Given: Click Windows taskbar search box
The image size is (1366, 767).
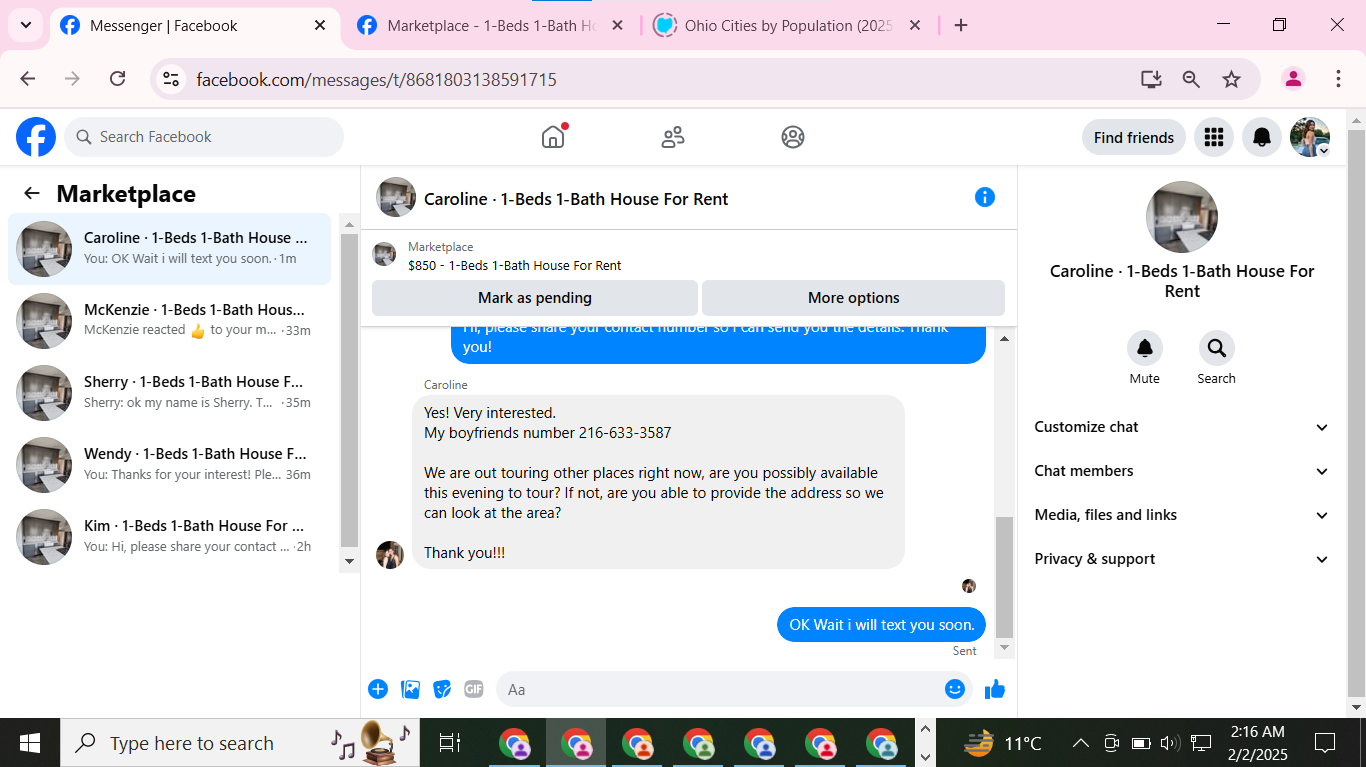Looking at the screenshot, I should (x=240, y=743).
